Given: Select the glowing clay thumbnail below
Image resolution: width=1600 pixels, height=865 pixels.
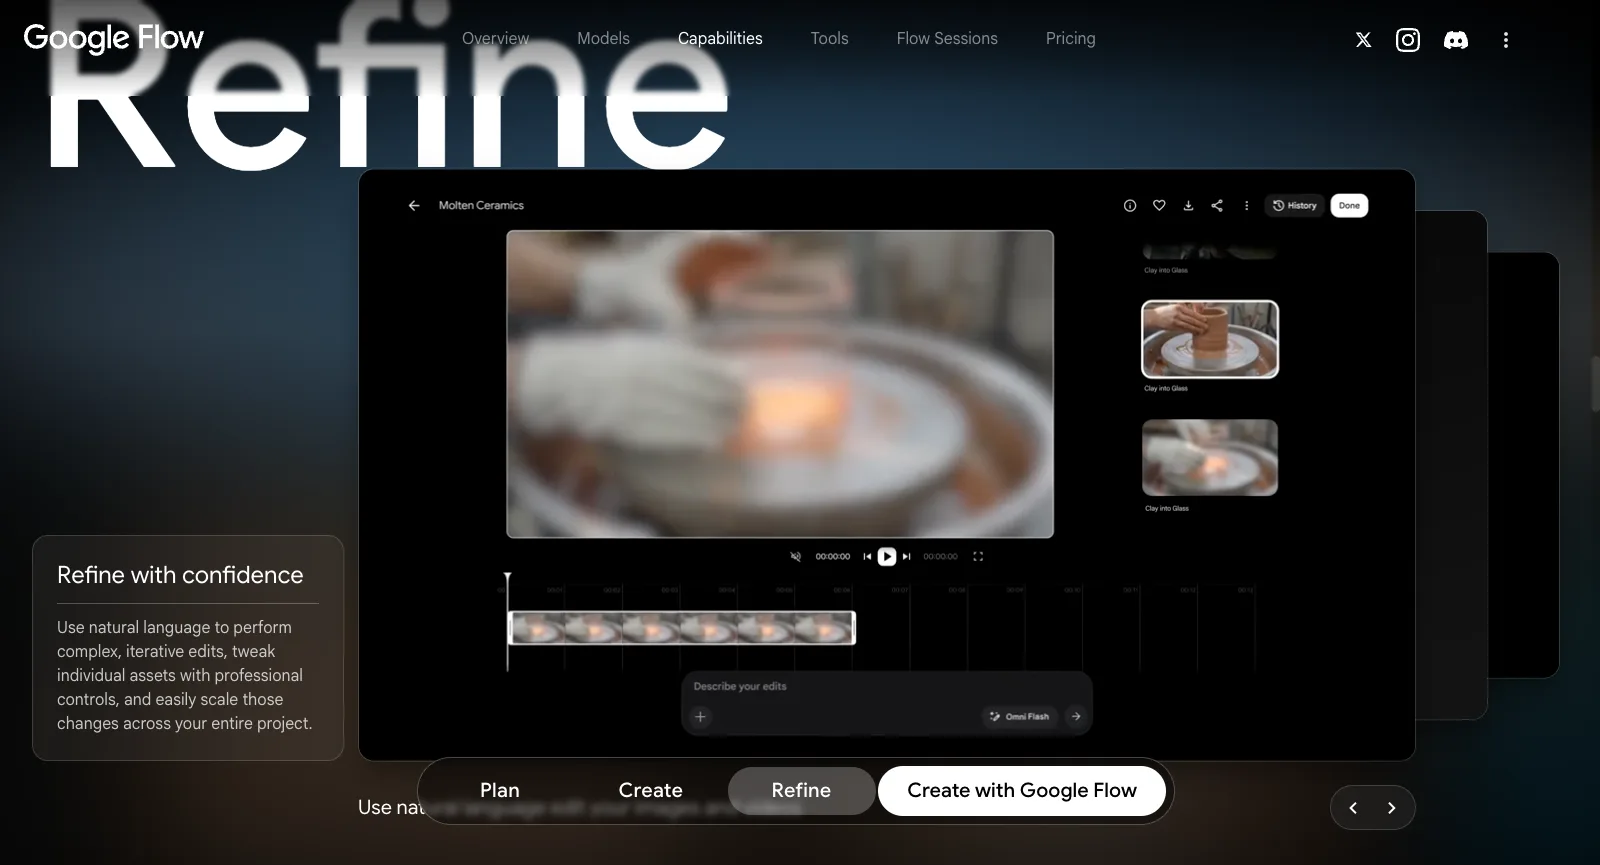Looking at the screenshot, I should click(1210, 458).
